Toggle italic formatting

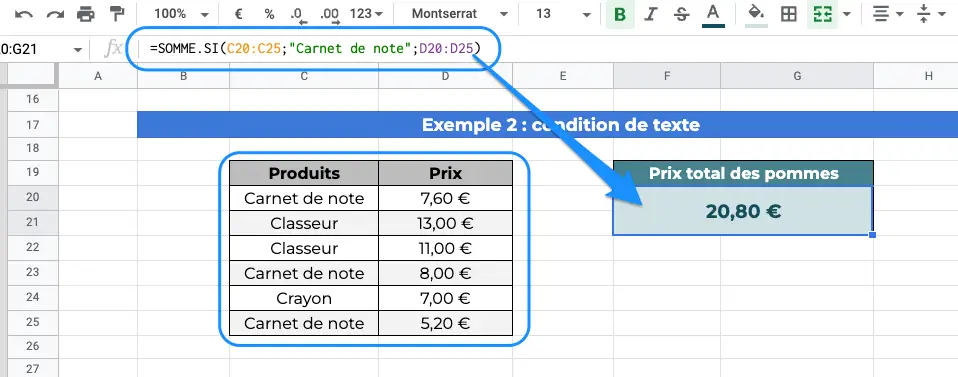[651, 14]
